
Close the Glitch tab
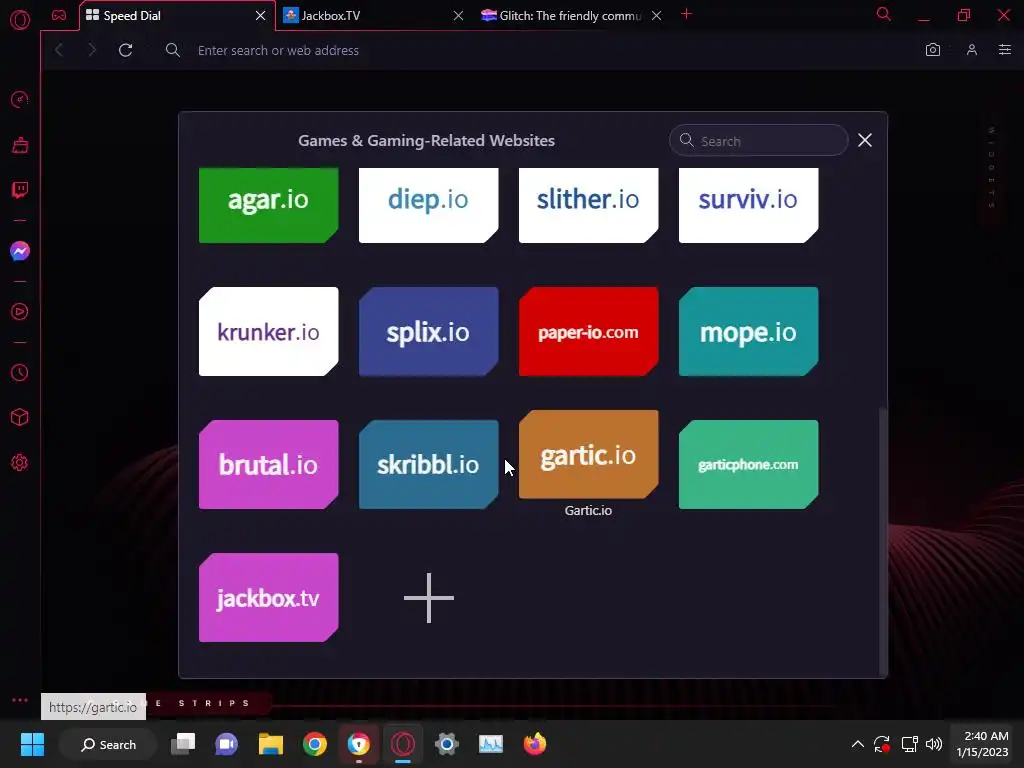[x=656, y=16]
